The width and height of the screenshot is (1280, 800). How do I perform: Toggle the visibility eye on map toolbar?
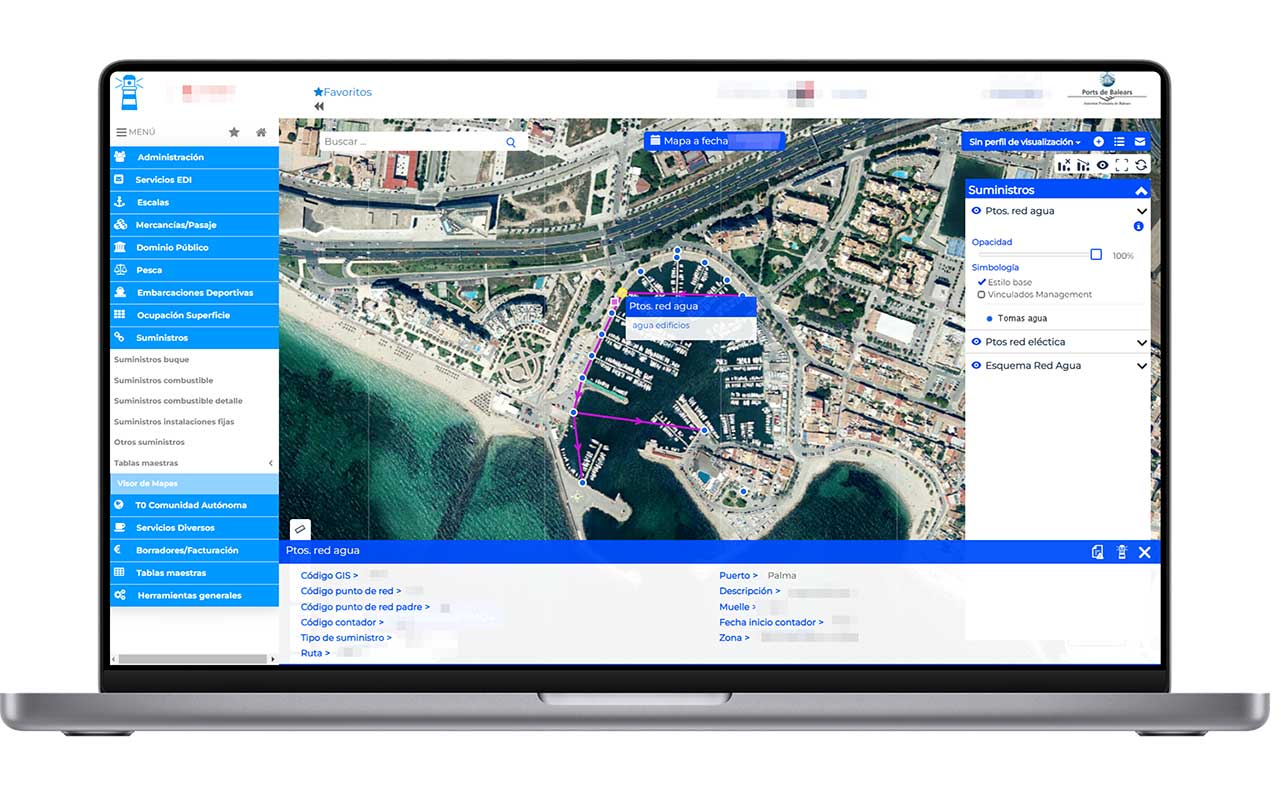pos(1102,165)
